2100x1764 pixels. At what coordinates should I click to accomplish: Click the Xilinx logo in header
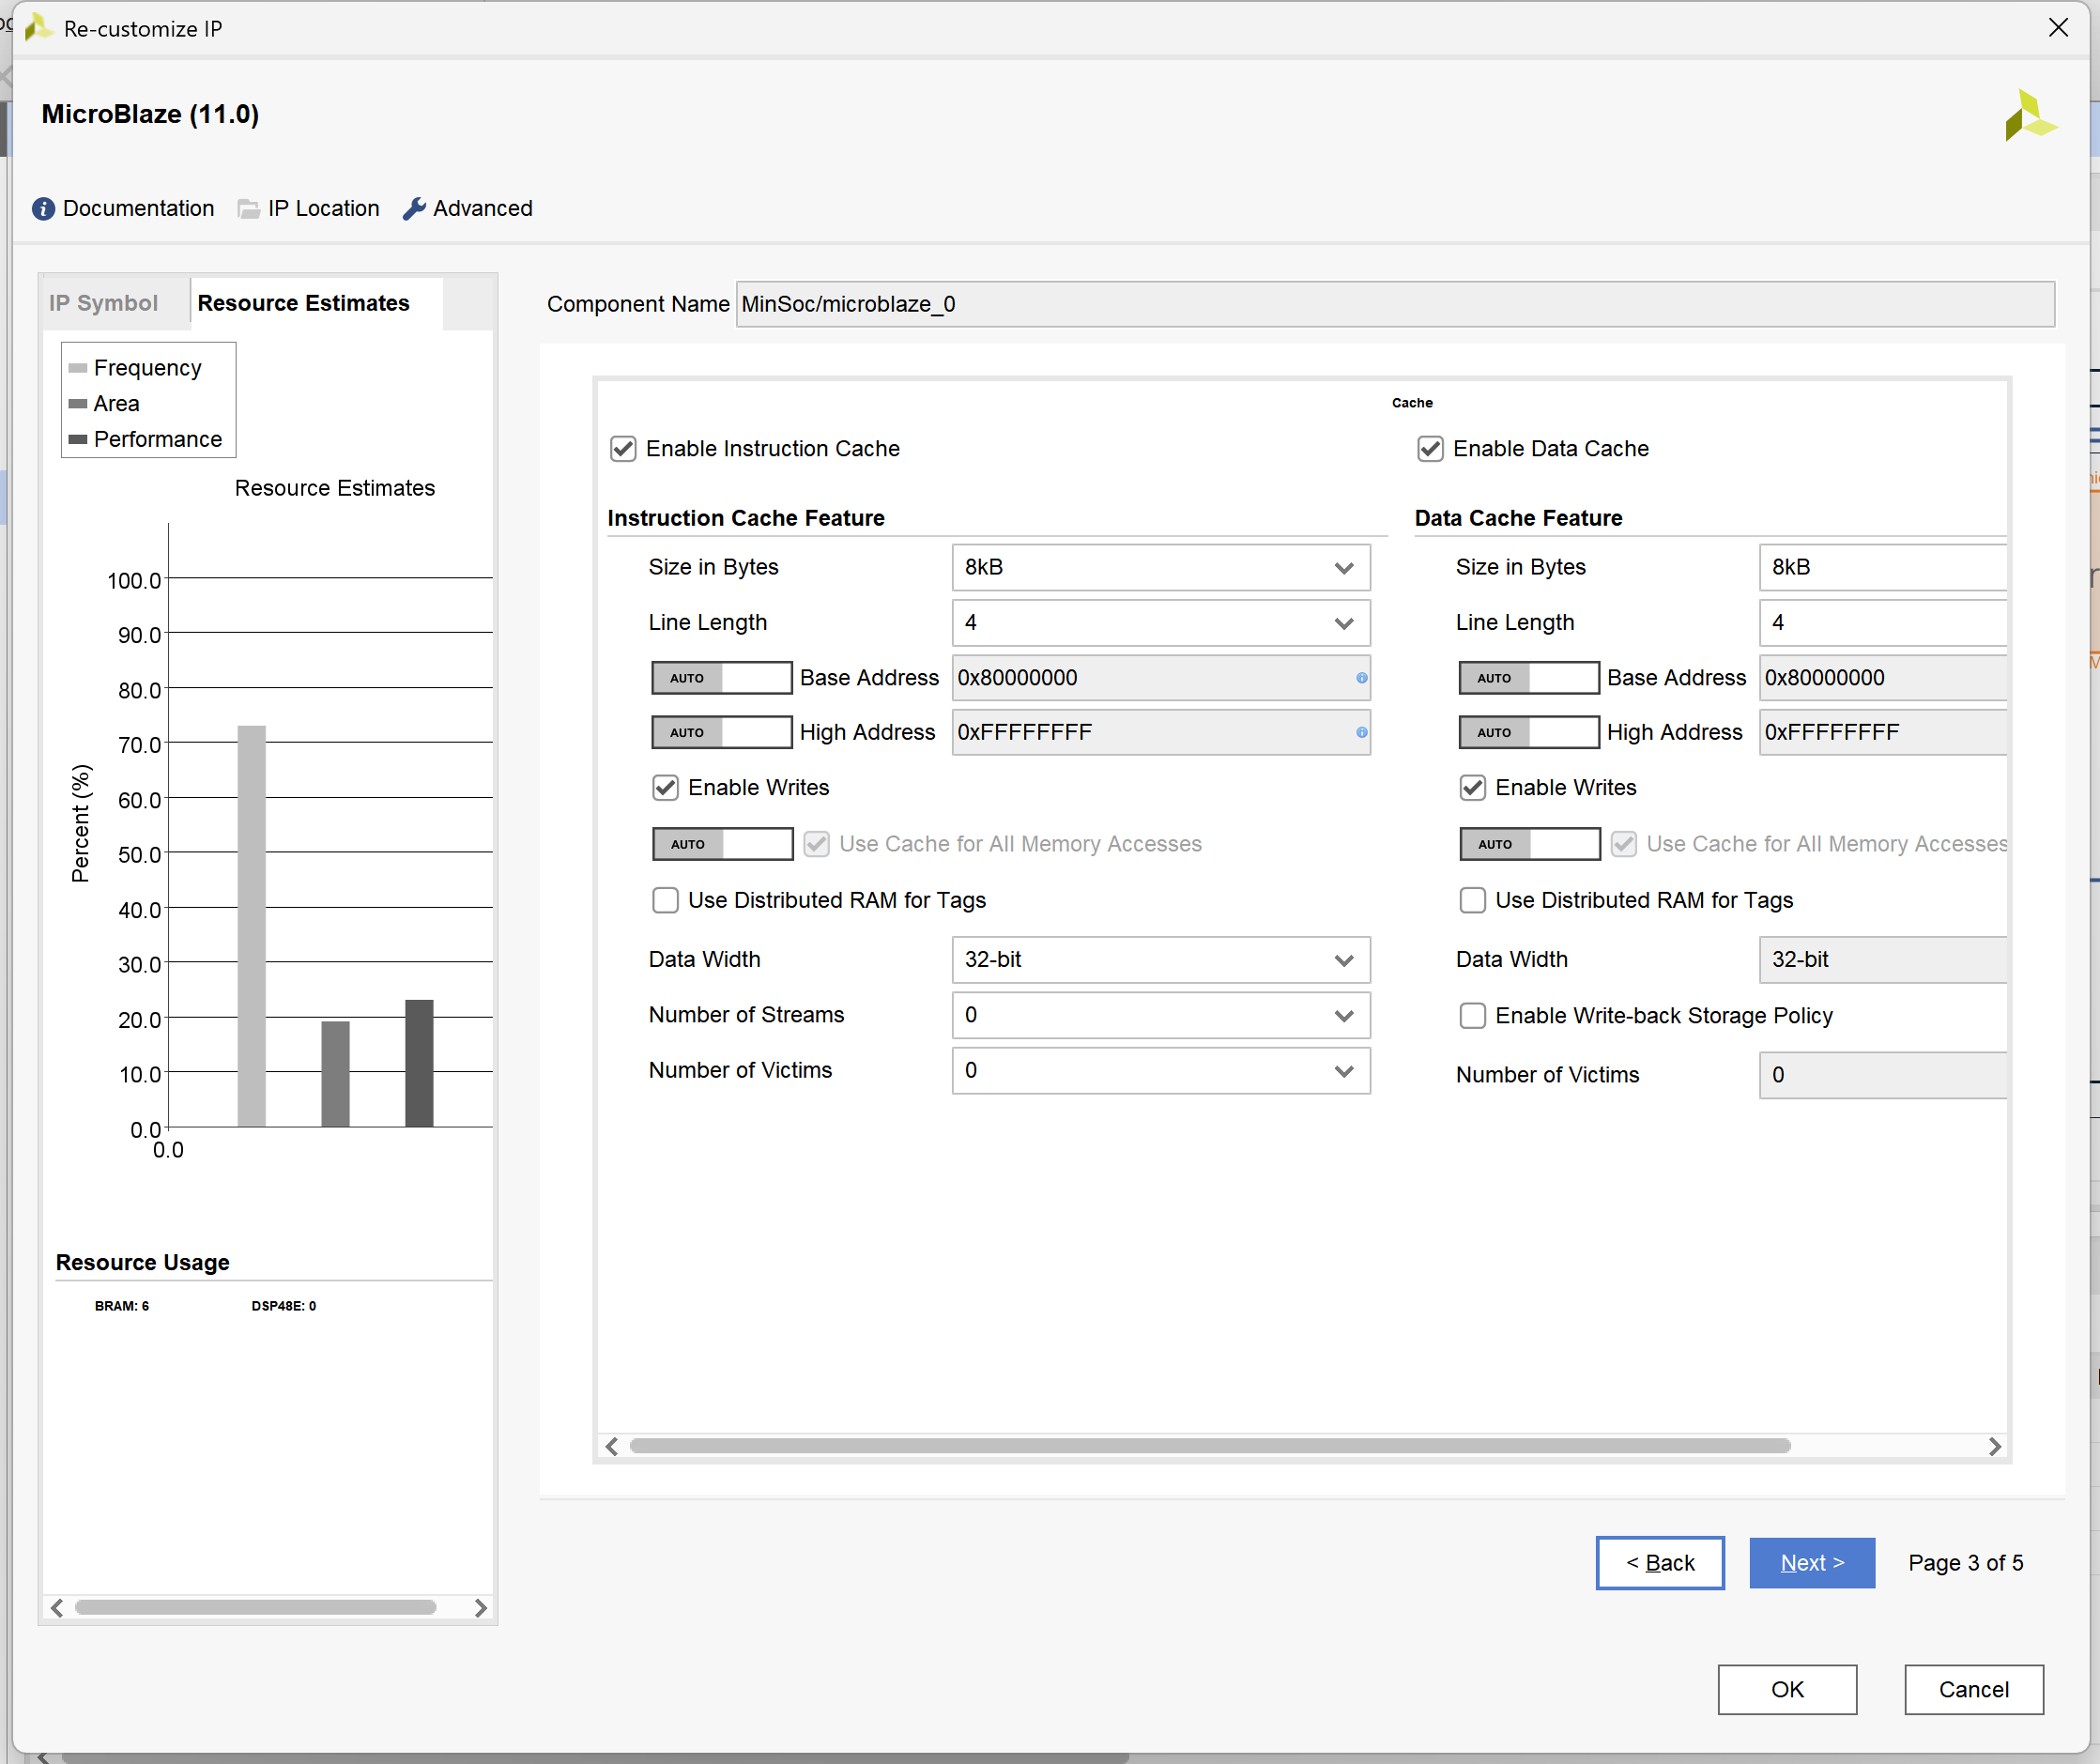tap(2031, 116)
